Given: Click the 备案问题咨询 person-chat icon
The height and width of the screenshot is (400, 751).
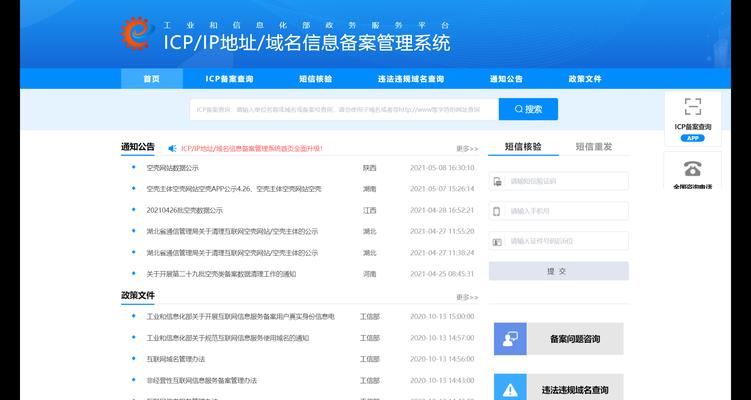Looking at the screenshot, I should pyautogui.click(x=510, y=339).
